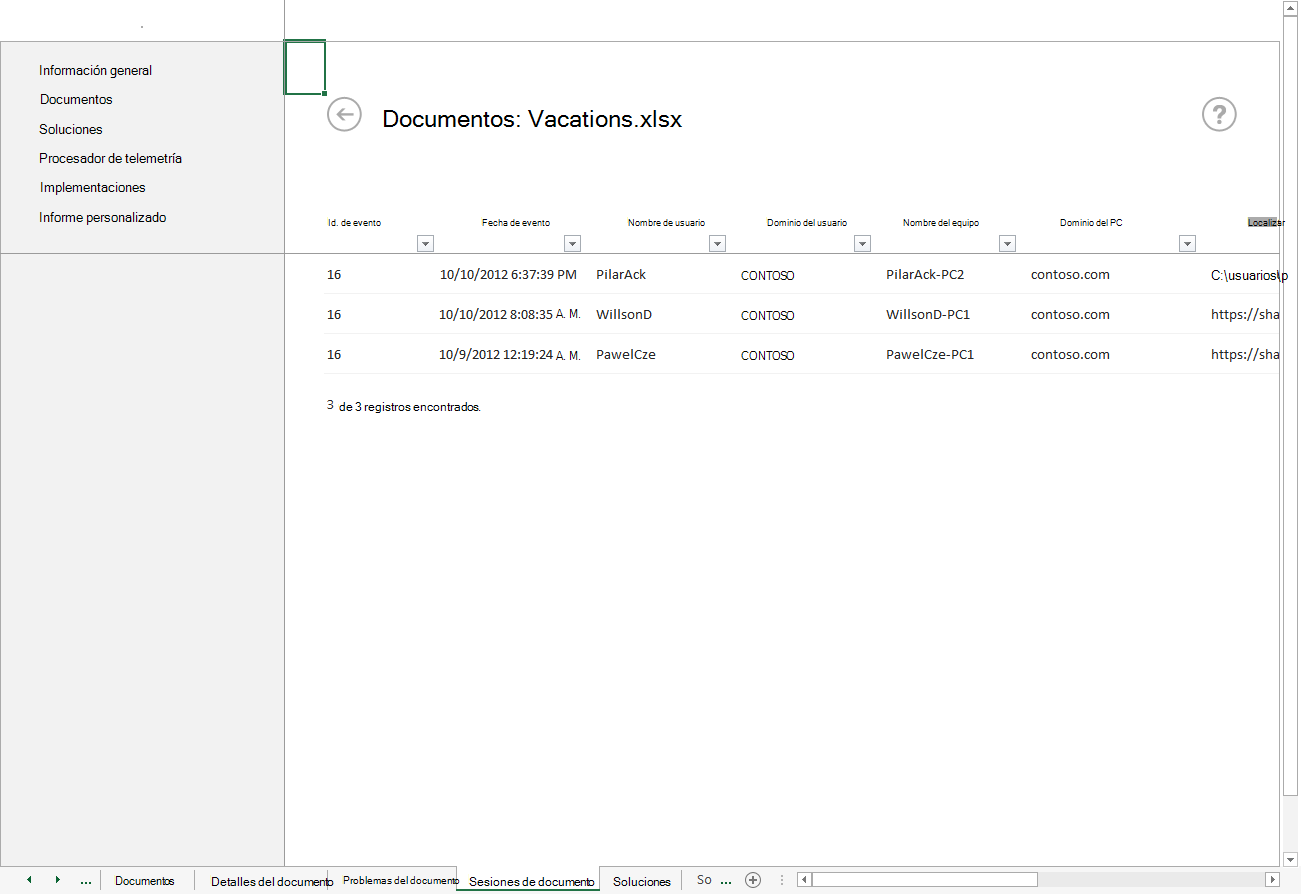Go back using the circular arrow icon

(x=344, y=115)
